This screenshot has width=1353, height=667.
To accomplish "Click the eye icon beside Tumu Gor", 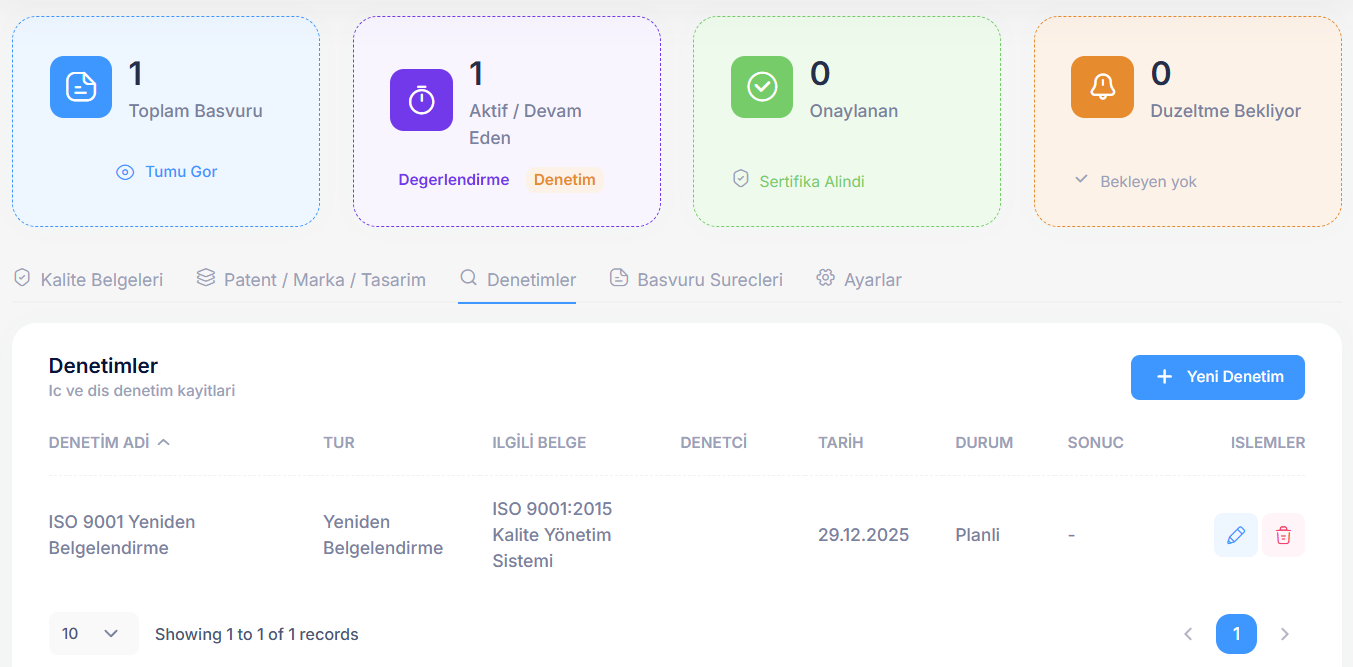I will tap(125, 172).
